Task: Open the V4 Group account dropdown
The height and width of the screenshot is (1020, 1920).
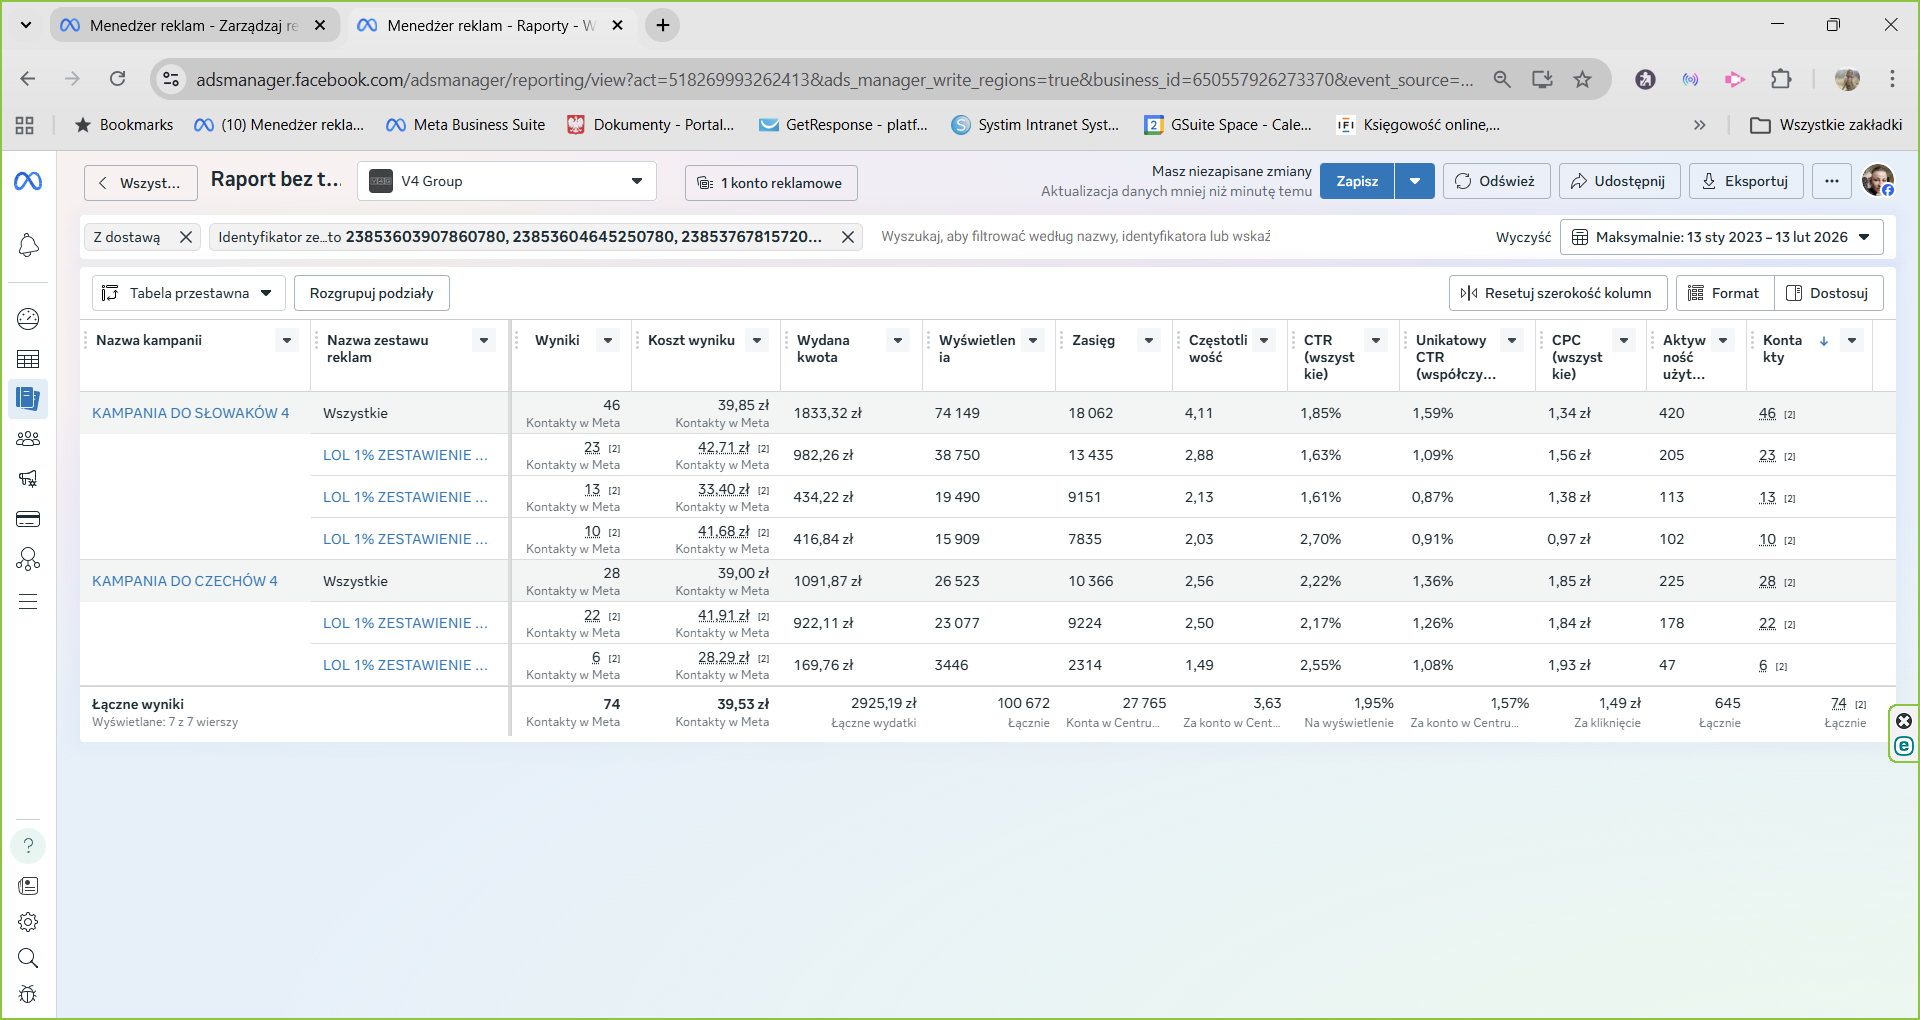Action: click(507, 181)
